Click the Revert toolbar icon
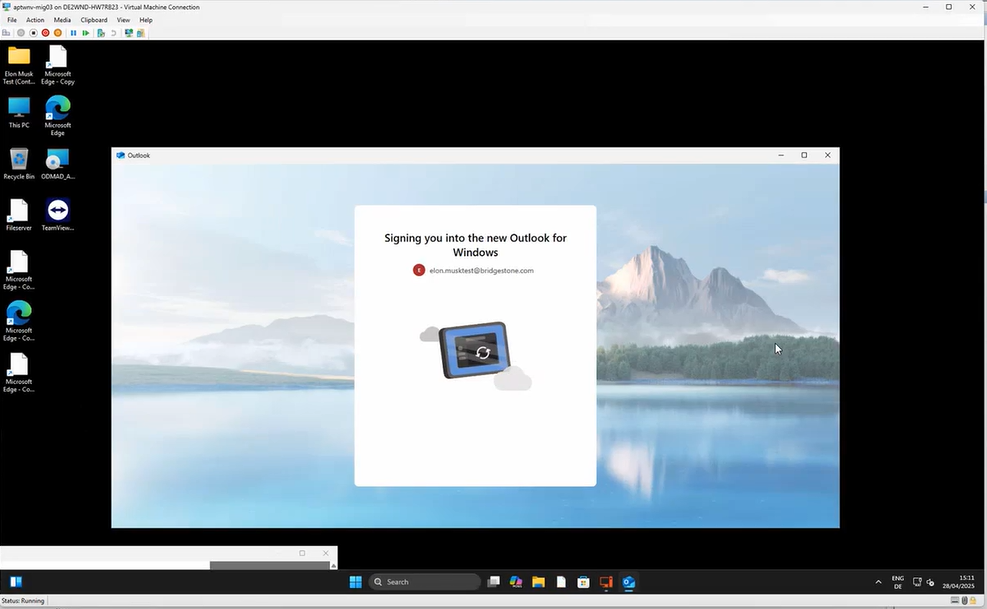 (113, 33)
